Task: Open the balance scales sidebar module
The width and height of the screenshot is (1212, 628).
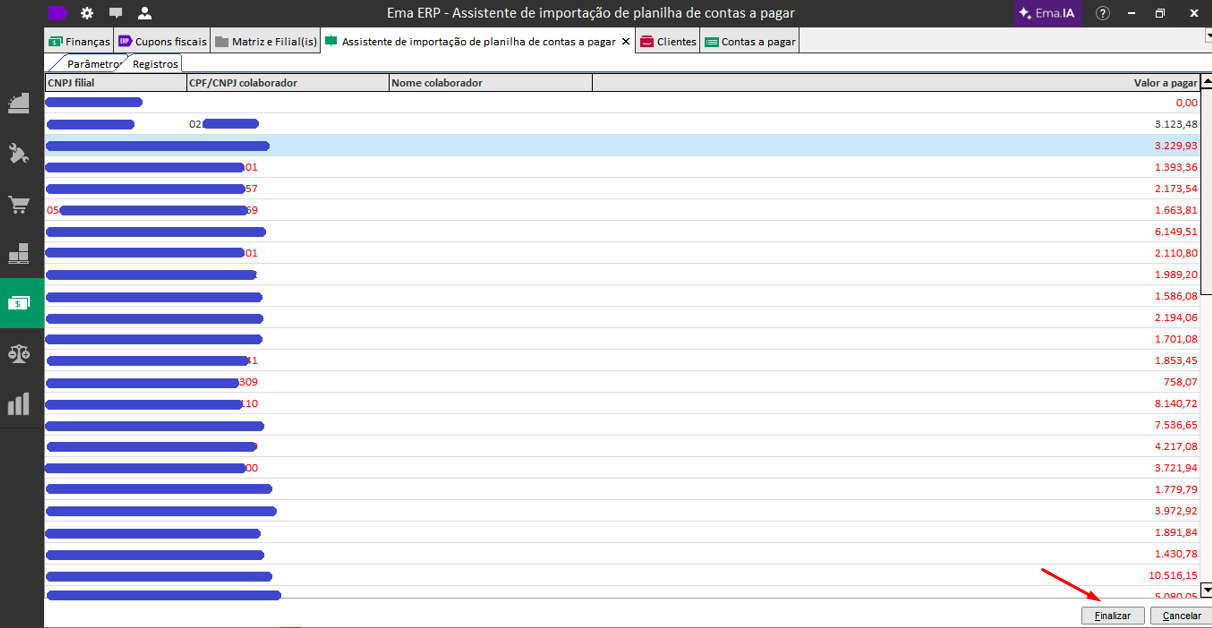Action: (x=19, y=353)
